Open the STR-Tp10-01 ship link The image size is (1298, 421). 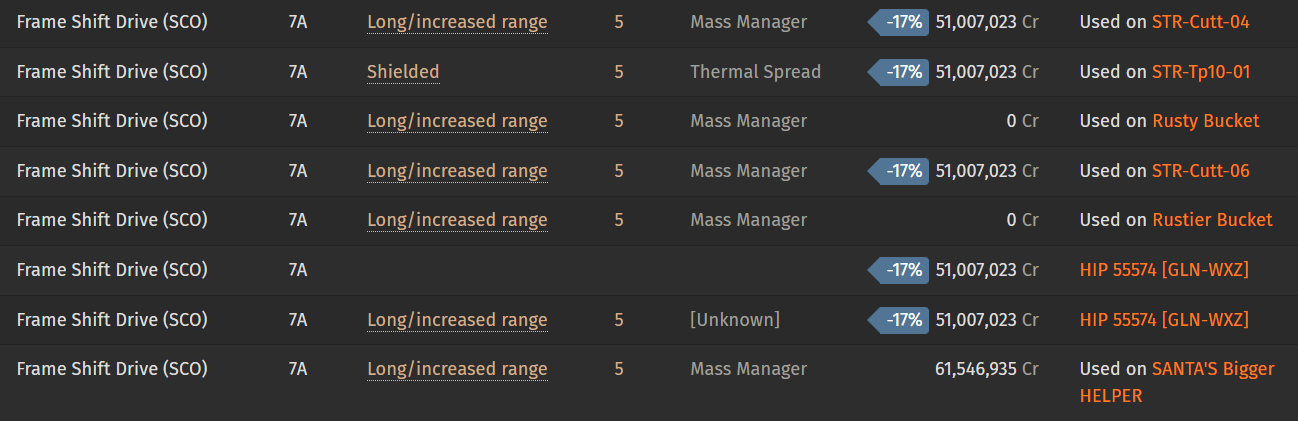[x=1201, y=72]
